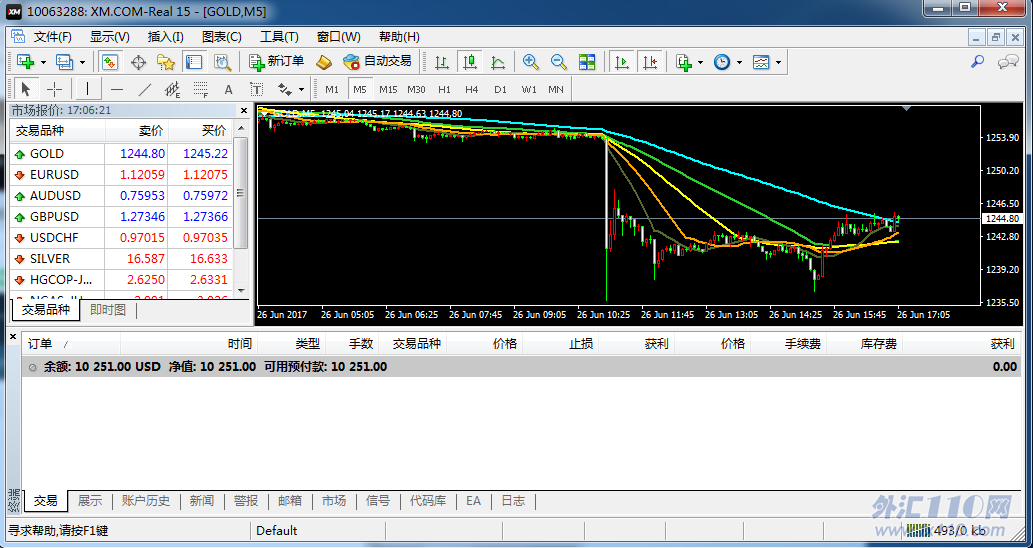Screen dimensions: 1033x548
Task: Switch to the 账户历史 tab
Action: pos(146,501)
